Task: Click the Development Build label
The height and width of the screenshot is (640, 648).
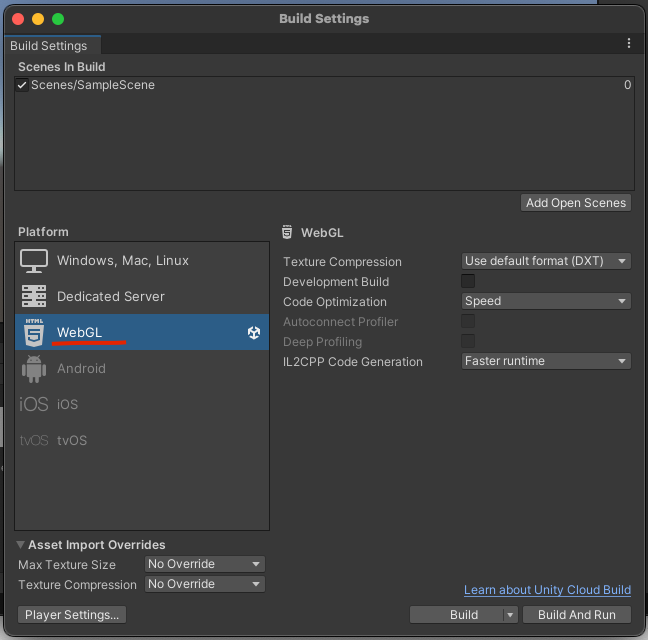Action: coord(336,282)
